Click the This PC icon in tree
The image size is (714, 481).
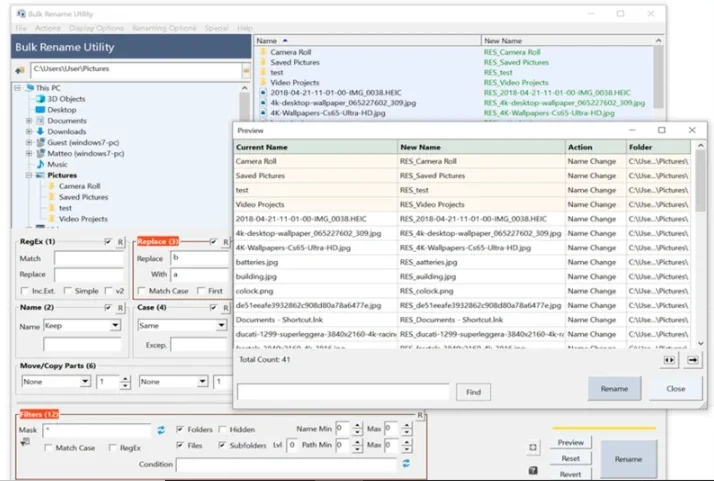click(x=30, y=88)
